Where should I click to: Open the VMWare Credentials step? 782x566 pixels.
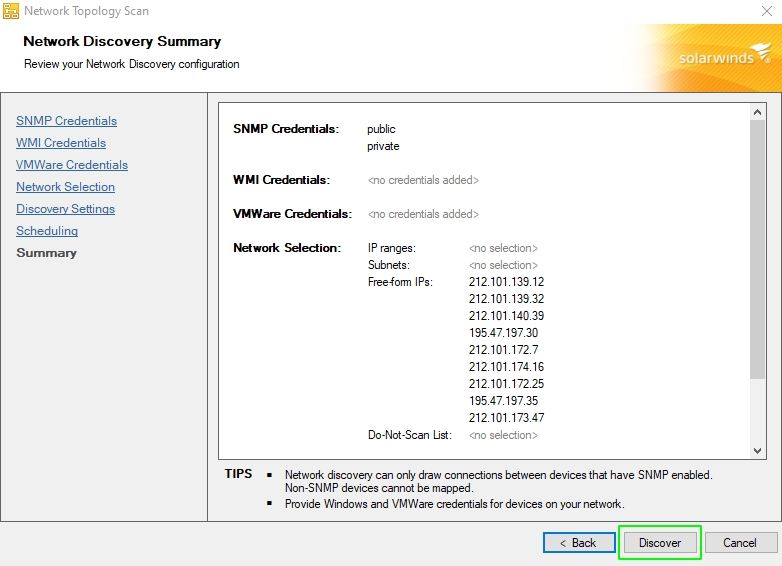click(72, 165)
